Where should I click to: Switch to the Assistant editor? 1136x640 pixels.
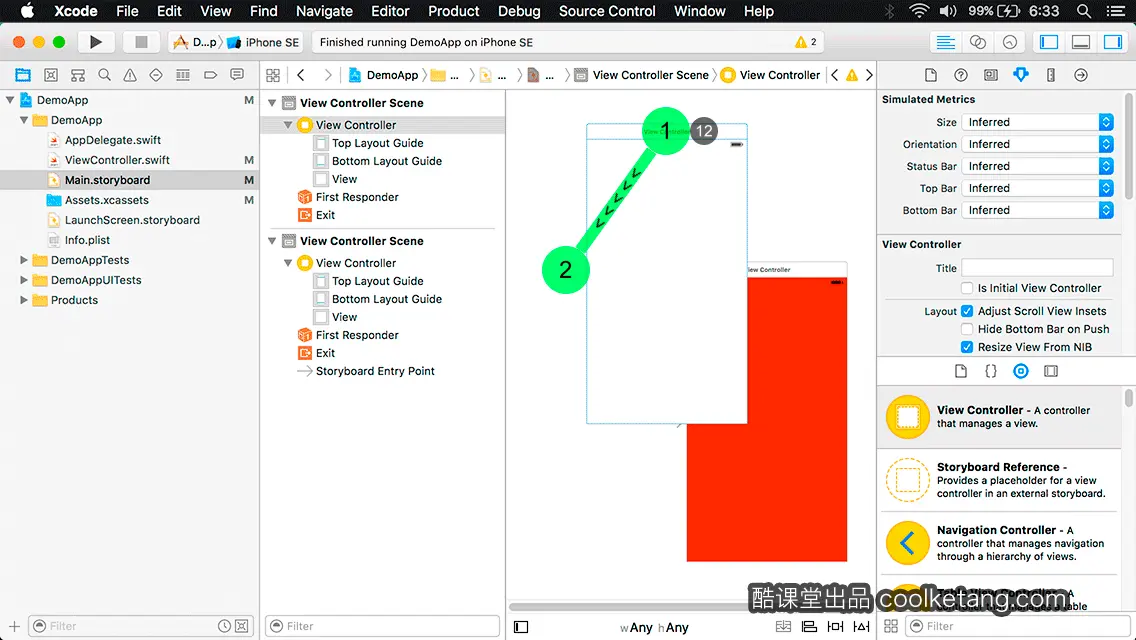point(977,42)
